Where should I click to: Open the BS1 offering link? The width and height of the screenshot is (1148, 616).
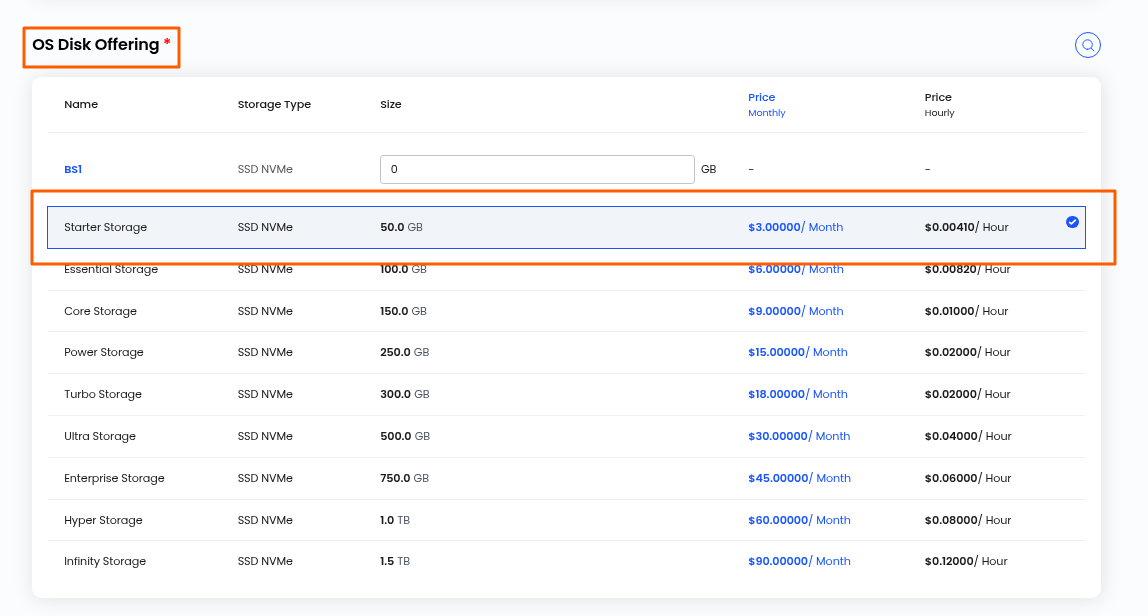72,169
